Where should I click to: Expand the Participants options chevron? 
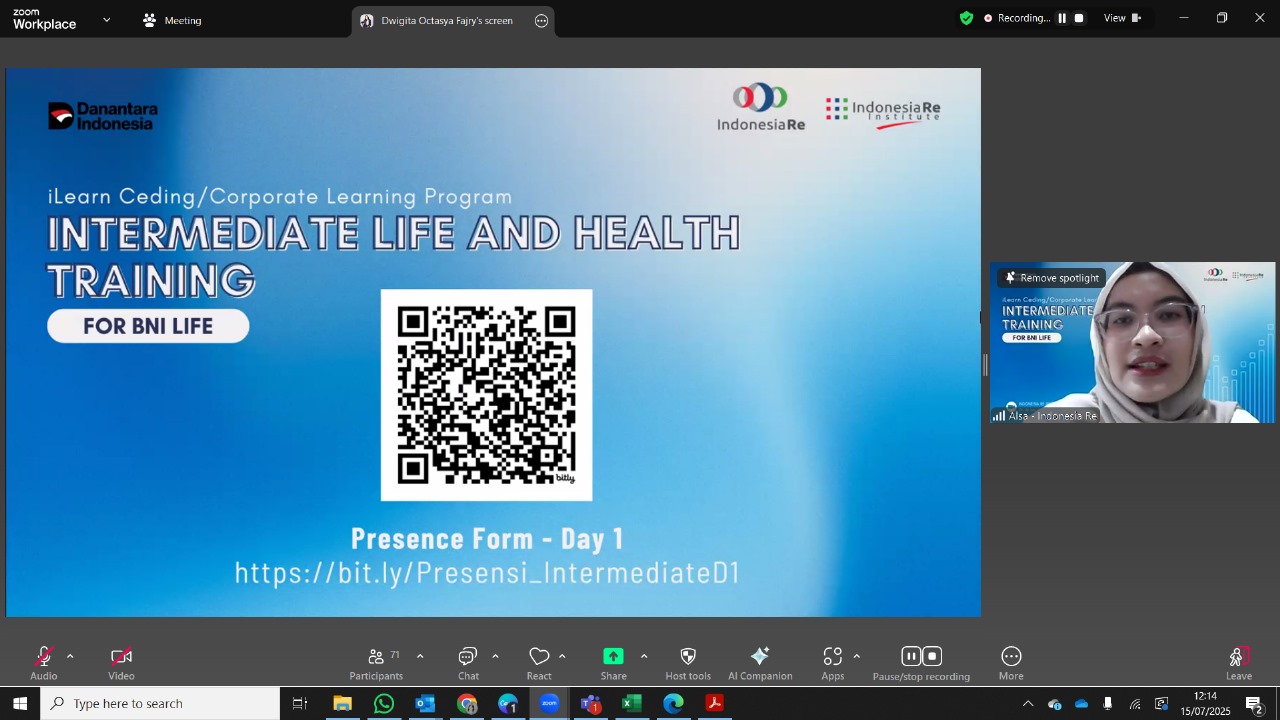point(420,657)
